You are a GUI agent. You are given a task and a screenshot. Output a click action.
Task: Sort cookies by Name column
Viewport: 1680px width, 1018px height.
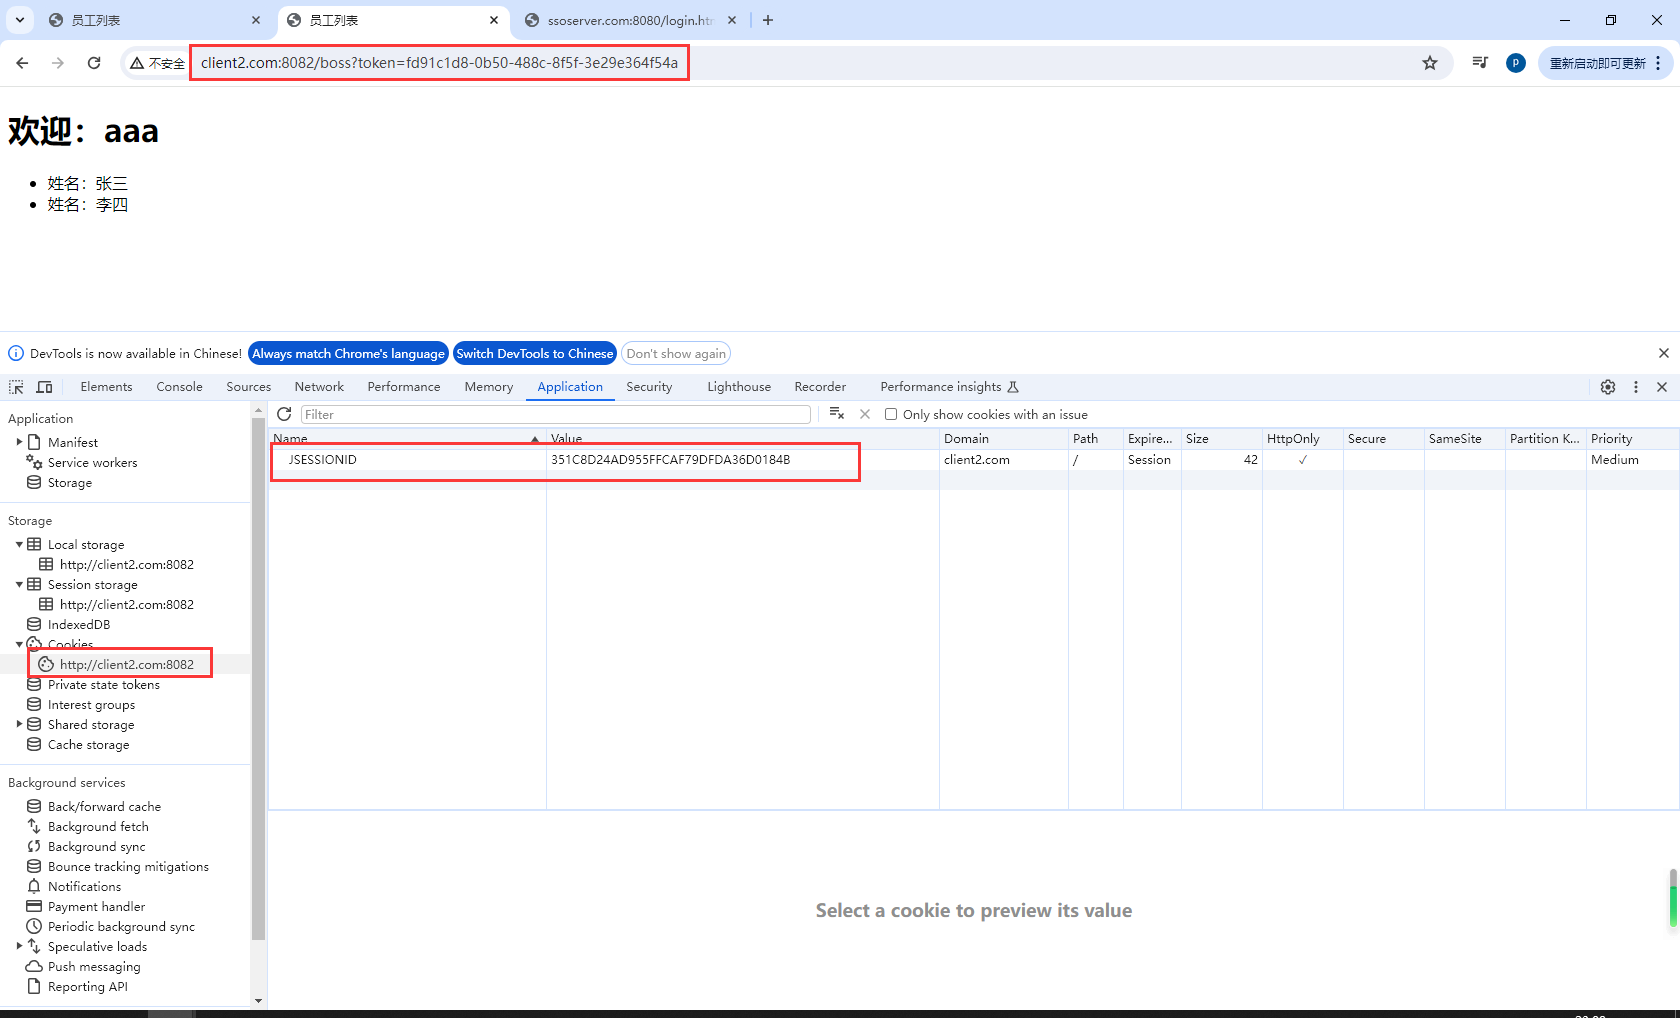point(407,438)
